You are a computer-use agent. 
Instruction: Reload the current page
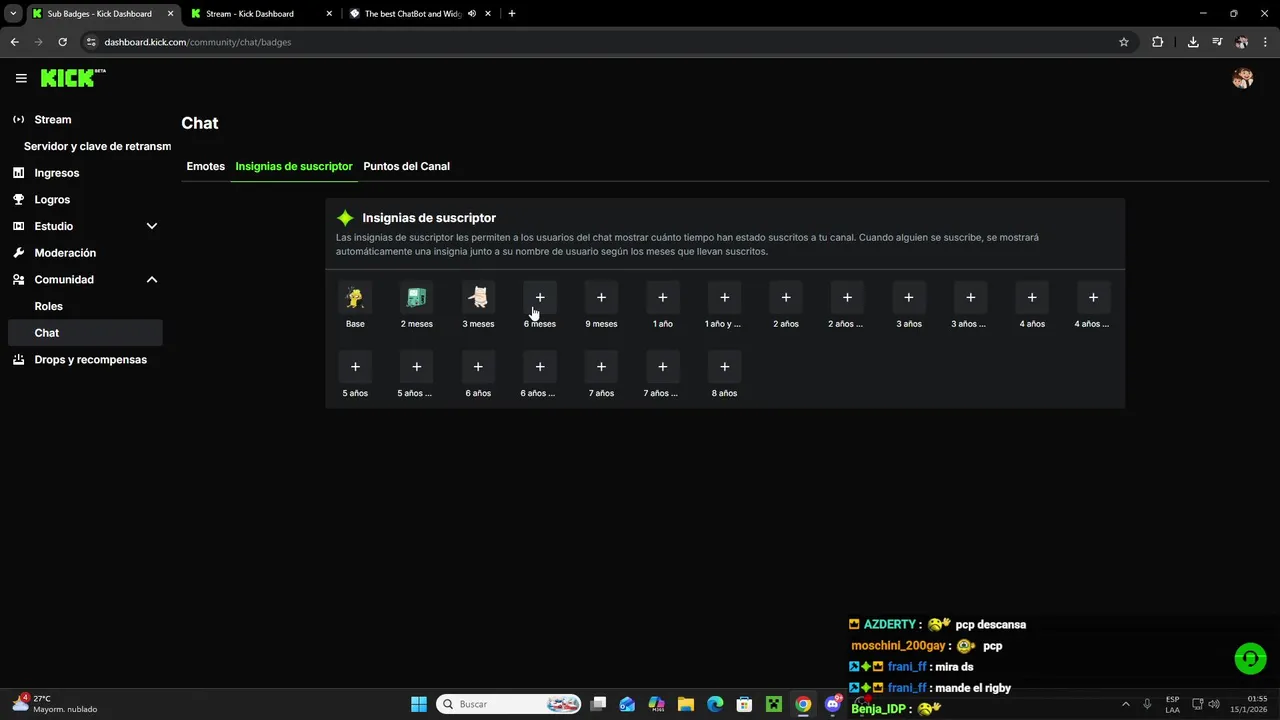pos(62,42)
